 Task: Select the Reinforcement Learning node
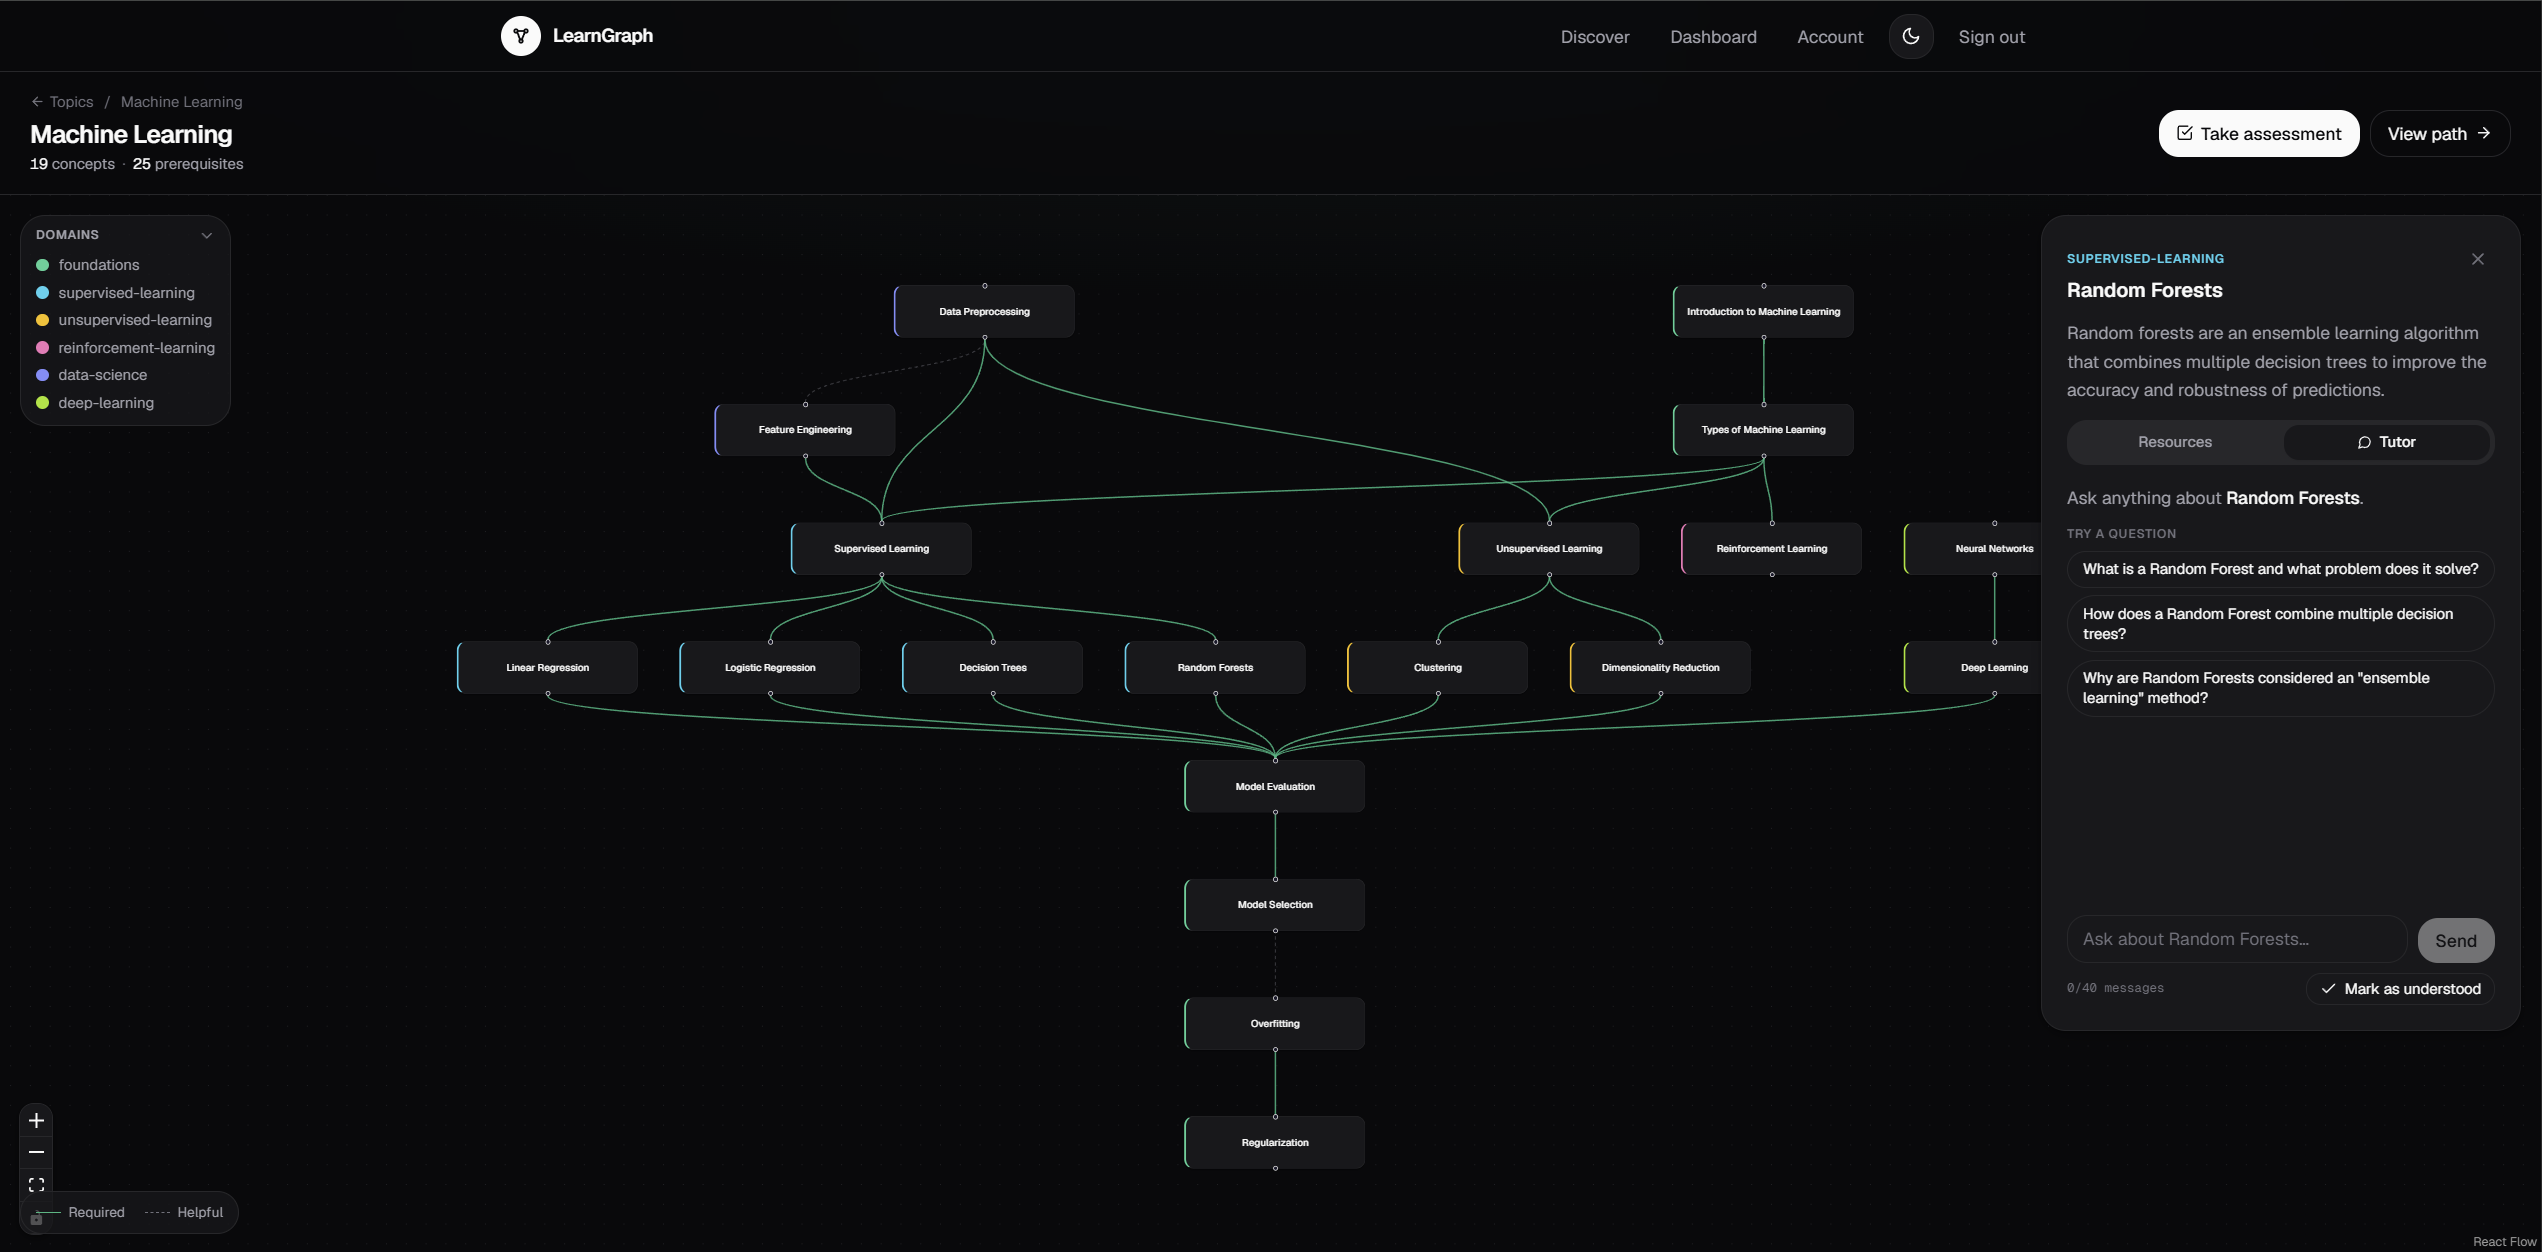tap(1771, 549)
